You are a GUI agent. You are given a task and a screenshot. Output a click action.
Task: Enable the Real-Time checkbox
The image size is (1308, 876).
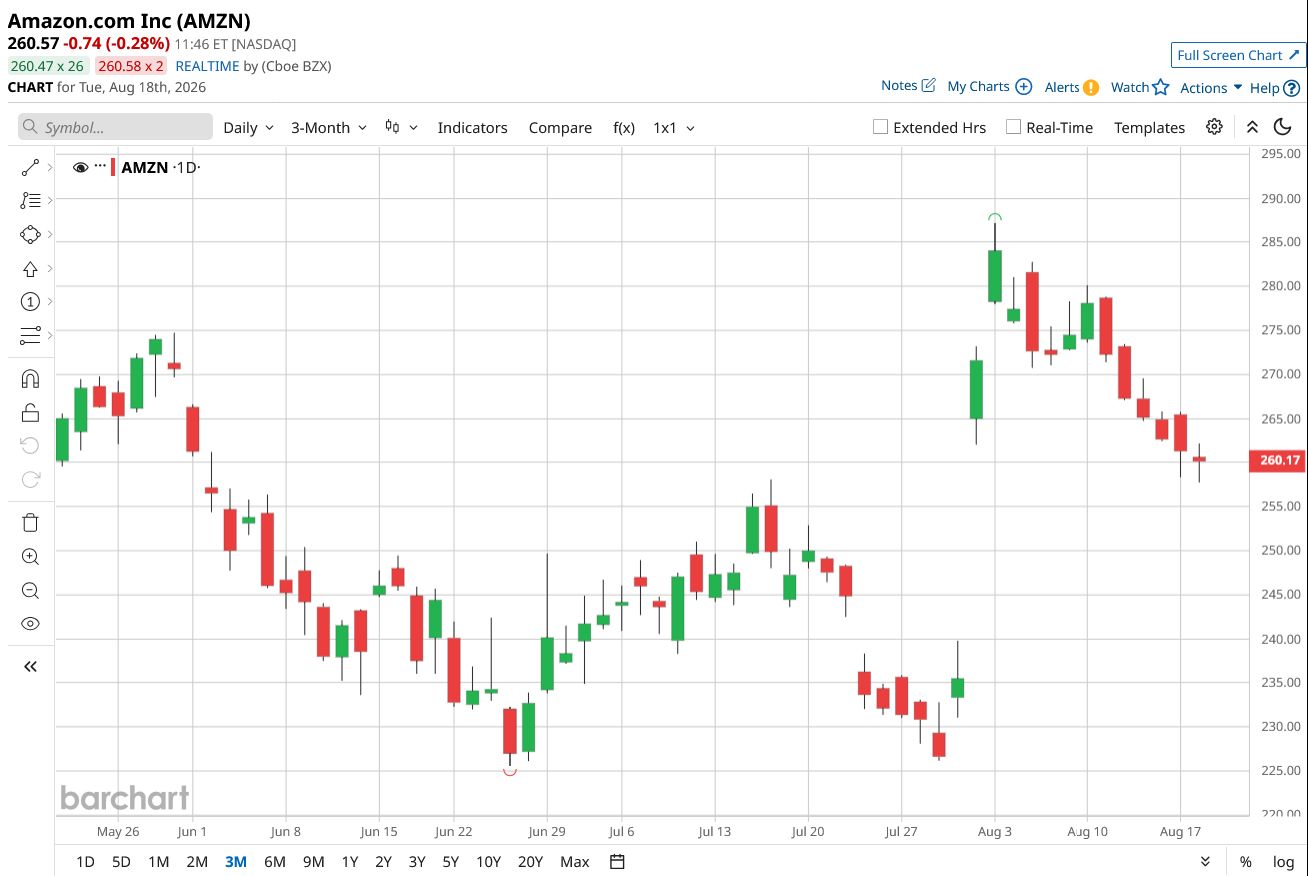coord(1013,127)
